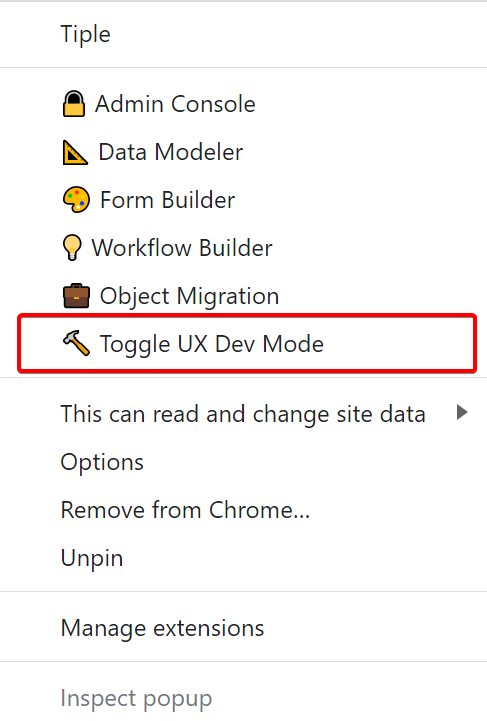Choose Workflow Builder in the menu
Image resolution: width=487 pixels, height=721 pixels.
click(243, 248)
